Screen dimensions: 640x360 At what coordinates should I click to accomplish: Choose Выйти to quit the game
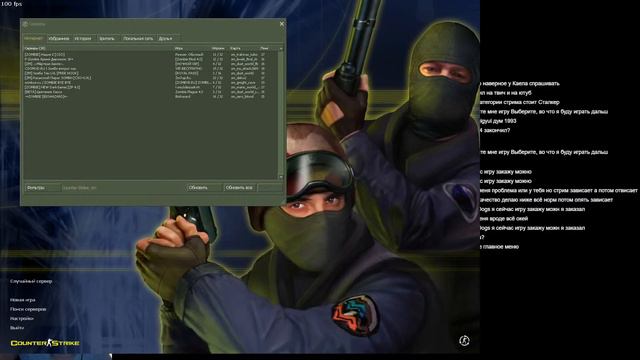[17, 328]
